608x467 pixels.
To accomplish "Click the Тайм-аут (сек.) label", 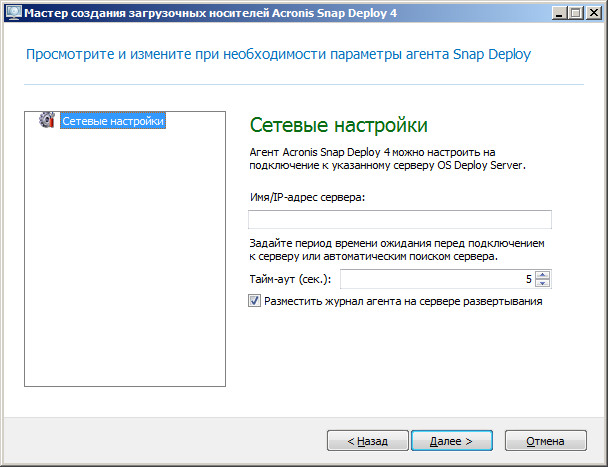I will pyautogui.click(x=290, y=279).
